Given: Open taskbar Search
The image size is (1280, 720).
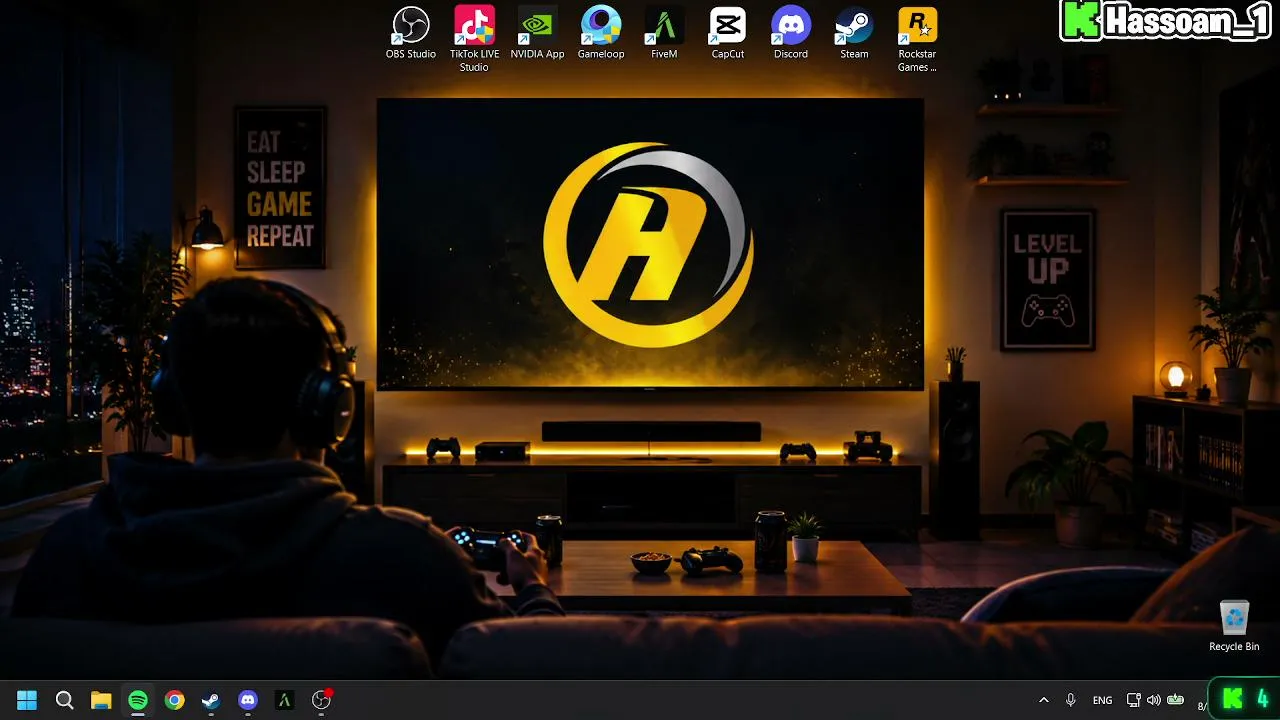Looking at the screenshot, I should tap(64, 700).
